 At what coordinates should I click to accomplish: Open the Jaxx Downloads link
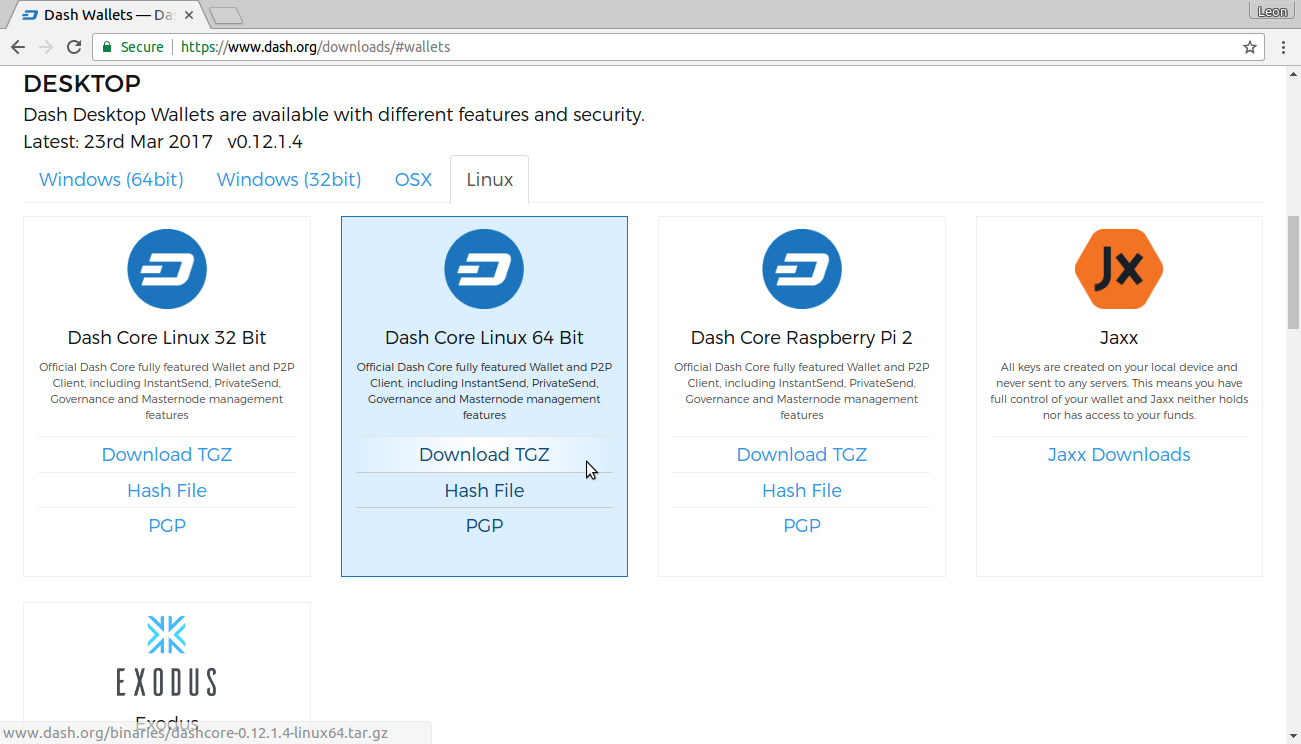(x=1119, y=455)
